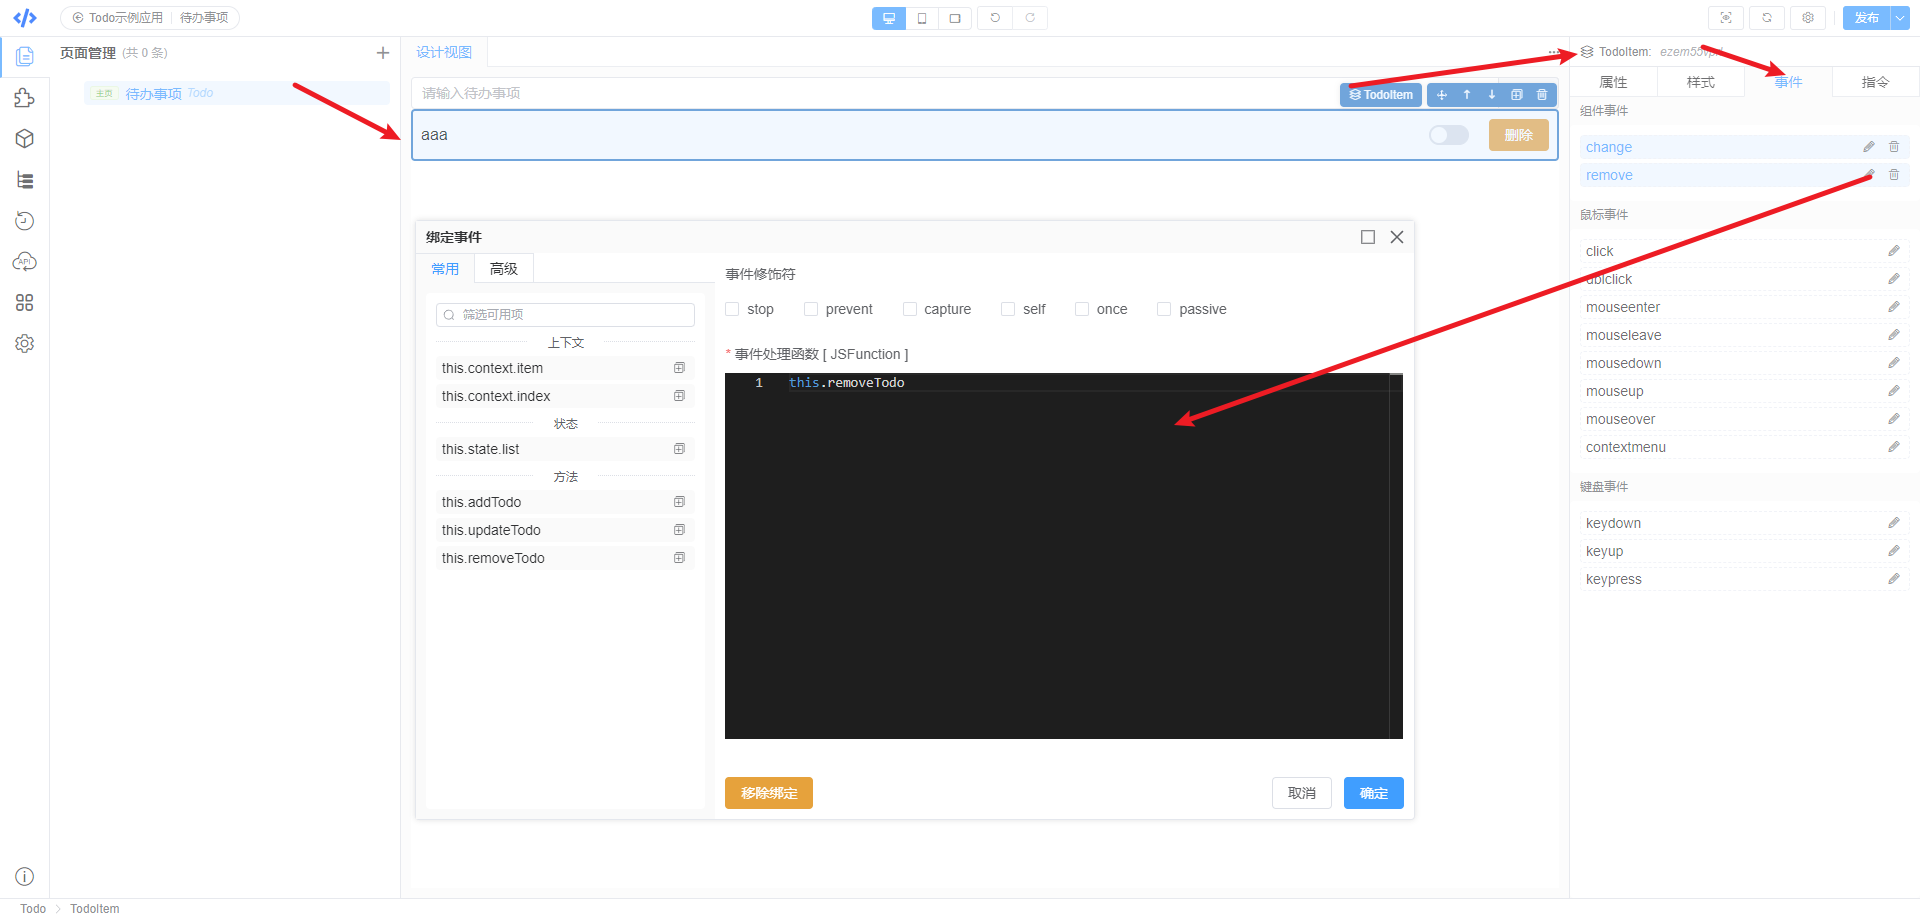Click 取消 to cancel the dialog

point(1302,793)
